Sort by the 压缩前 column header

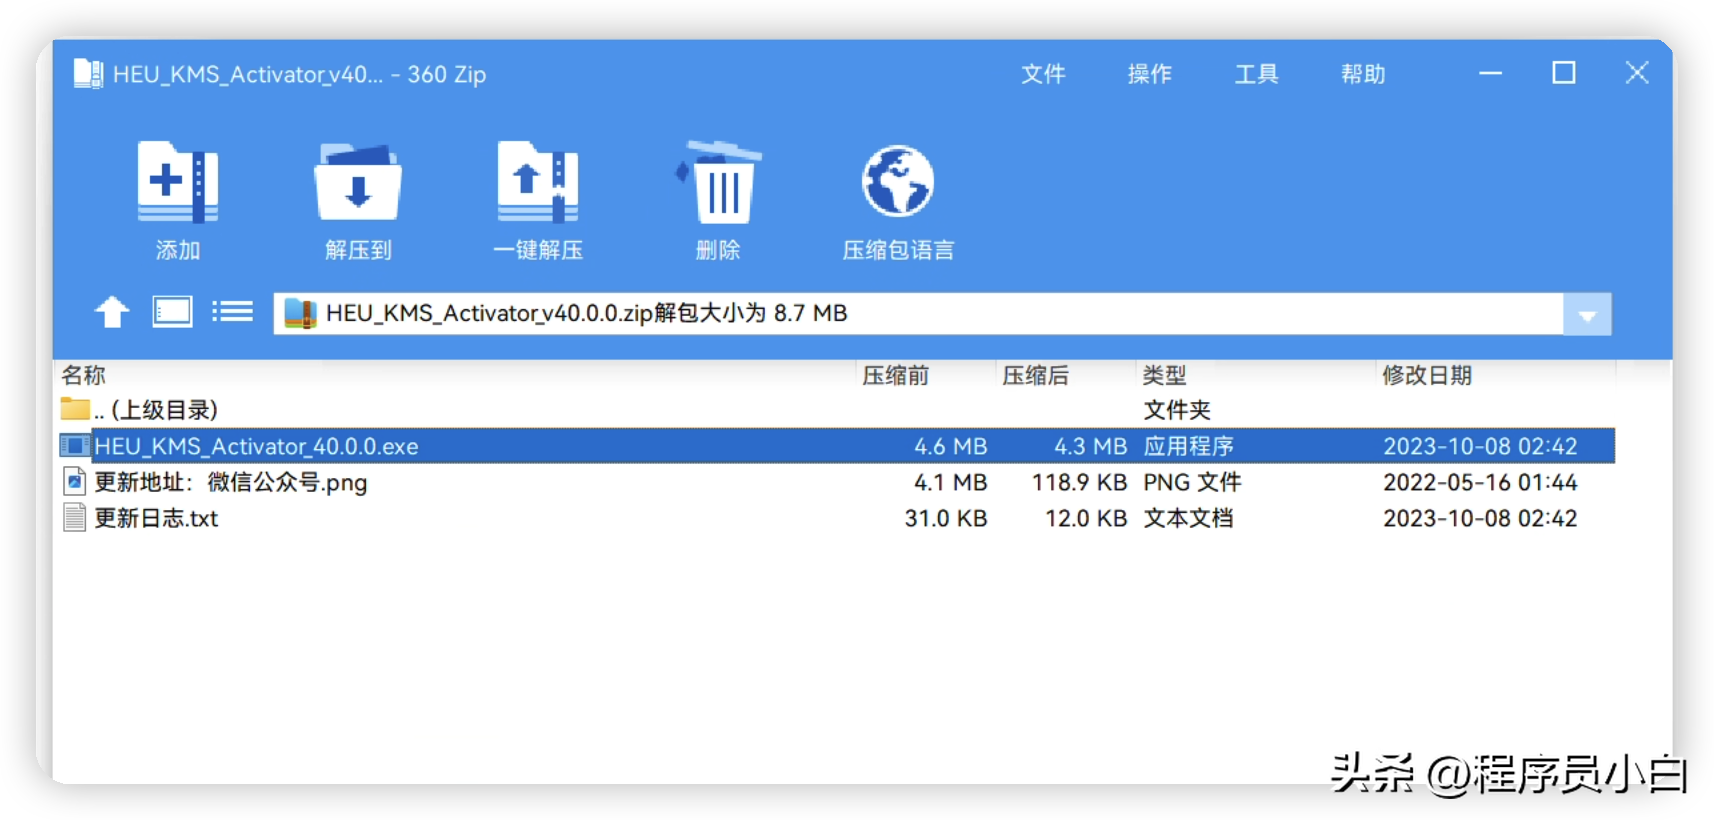pos(896,375)
